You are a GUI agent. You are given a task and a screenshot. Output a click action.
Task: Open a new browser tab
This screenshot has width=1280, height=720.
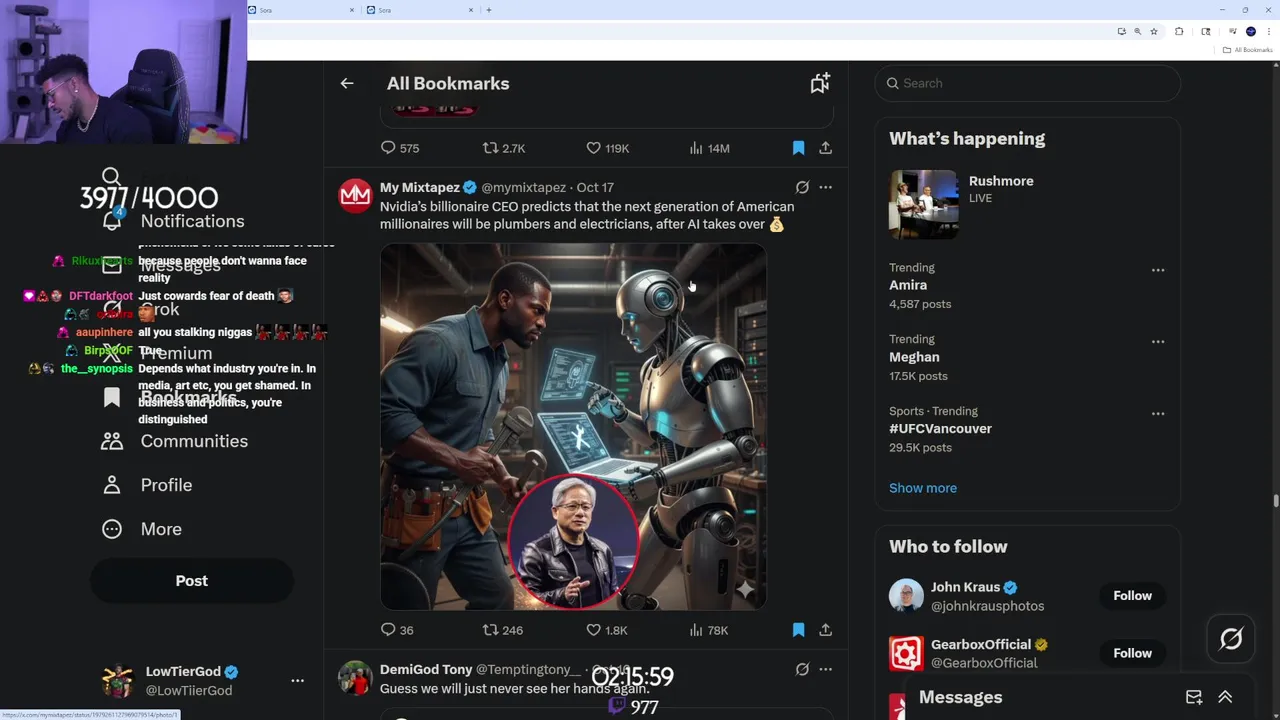489,10
